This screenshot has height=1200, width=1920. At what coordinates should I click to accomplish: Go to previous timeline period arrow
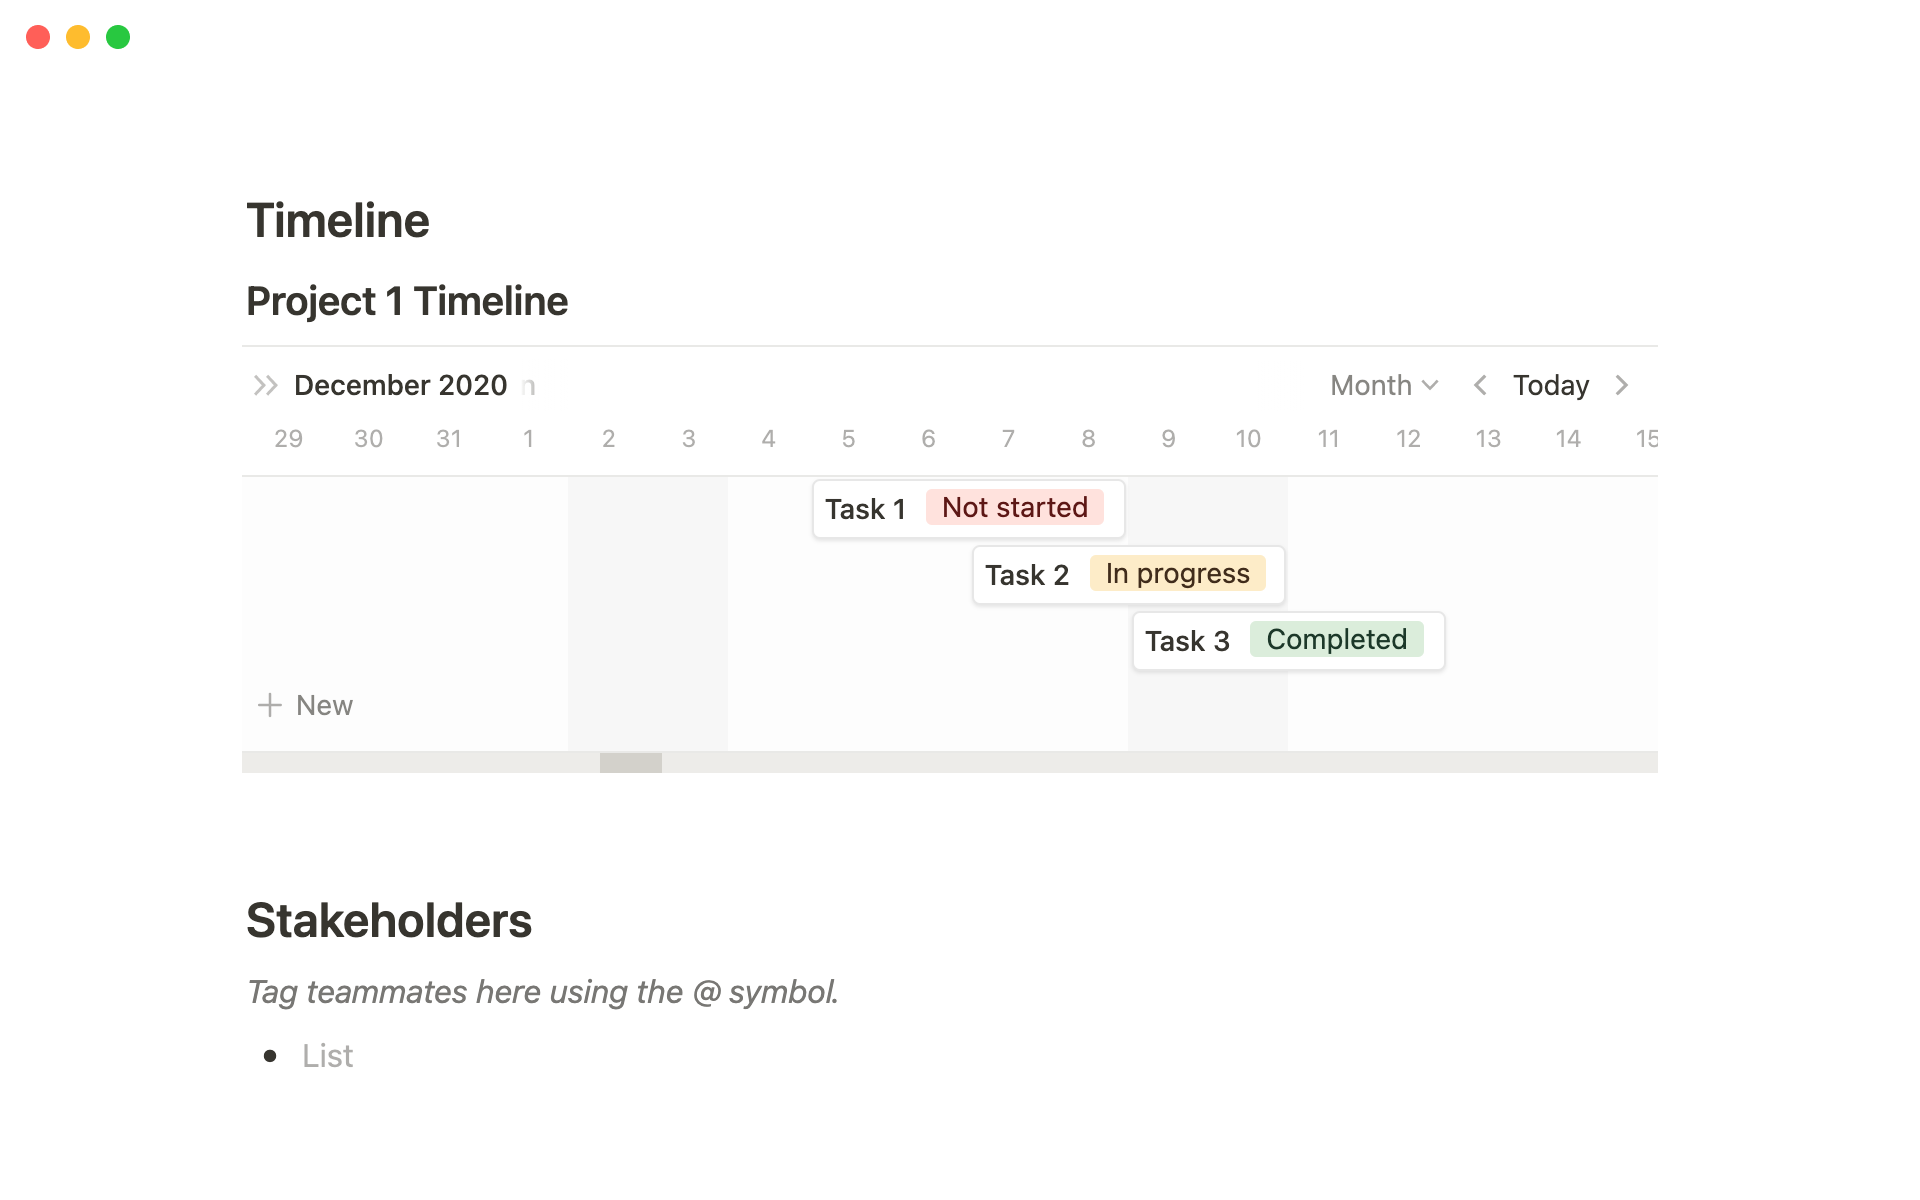(1480, 386)
